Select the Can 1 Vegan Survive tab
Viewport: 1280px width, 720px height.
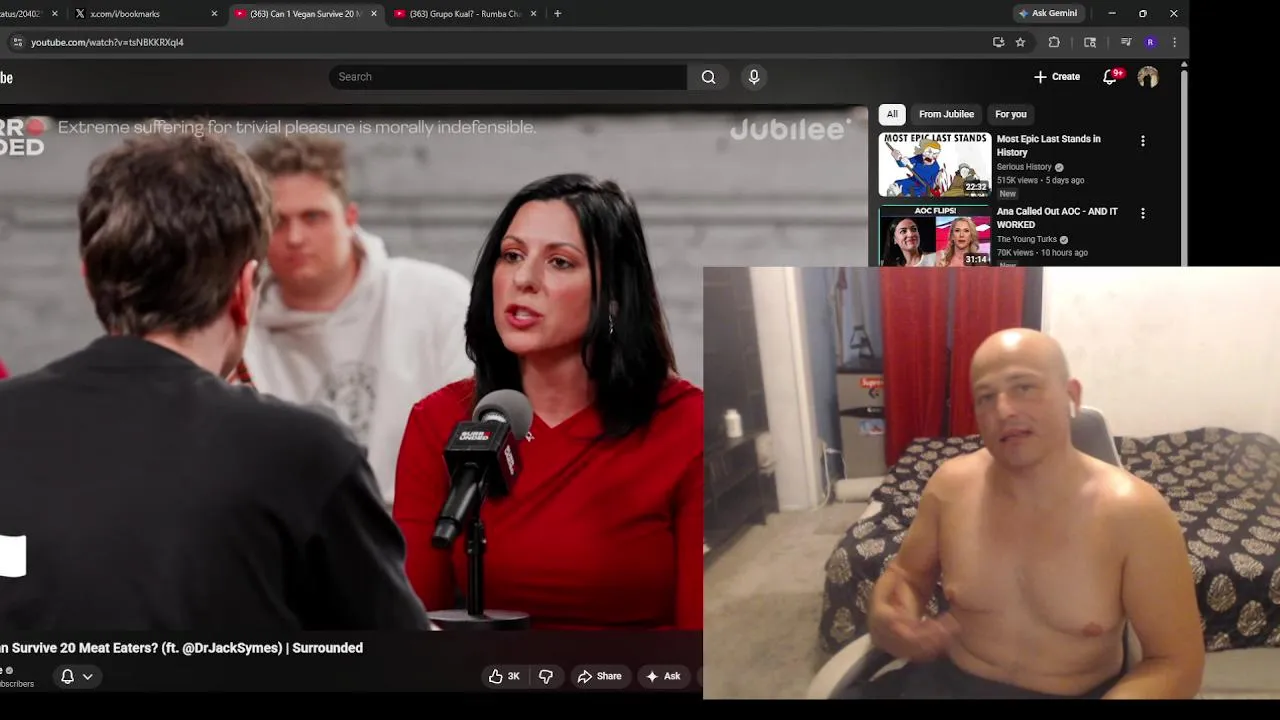click(x=306, y=14)
